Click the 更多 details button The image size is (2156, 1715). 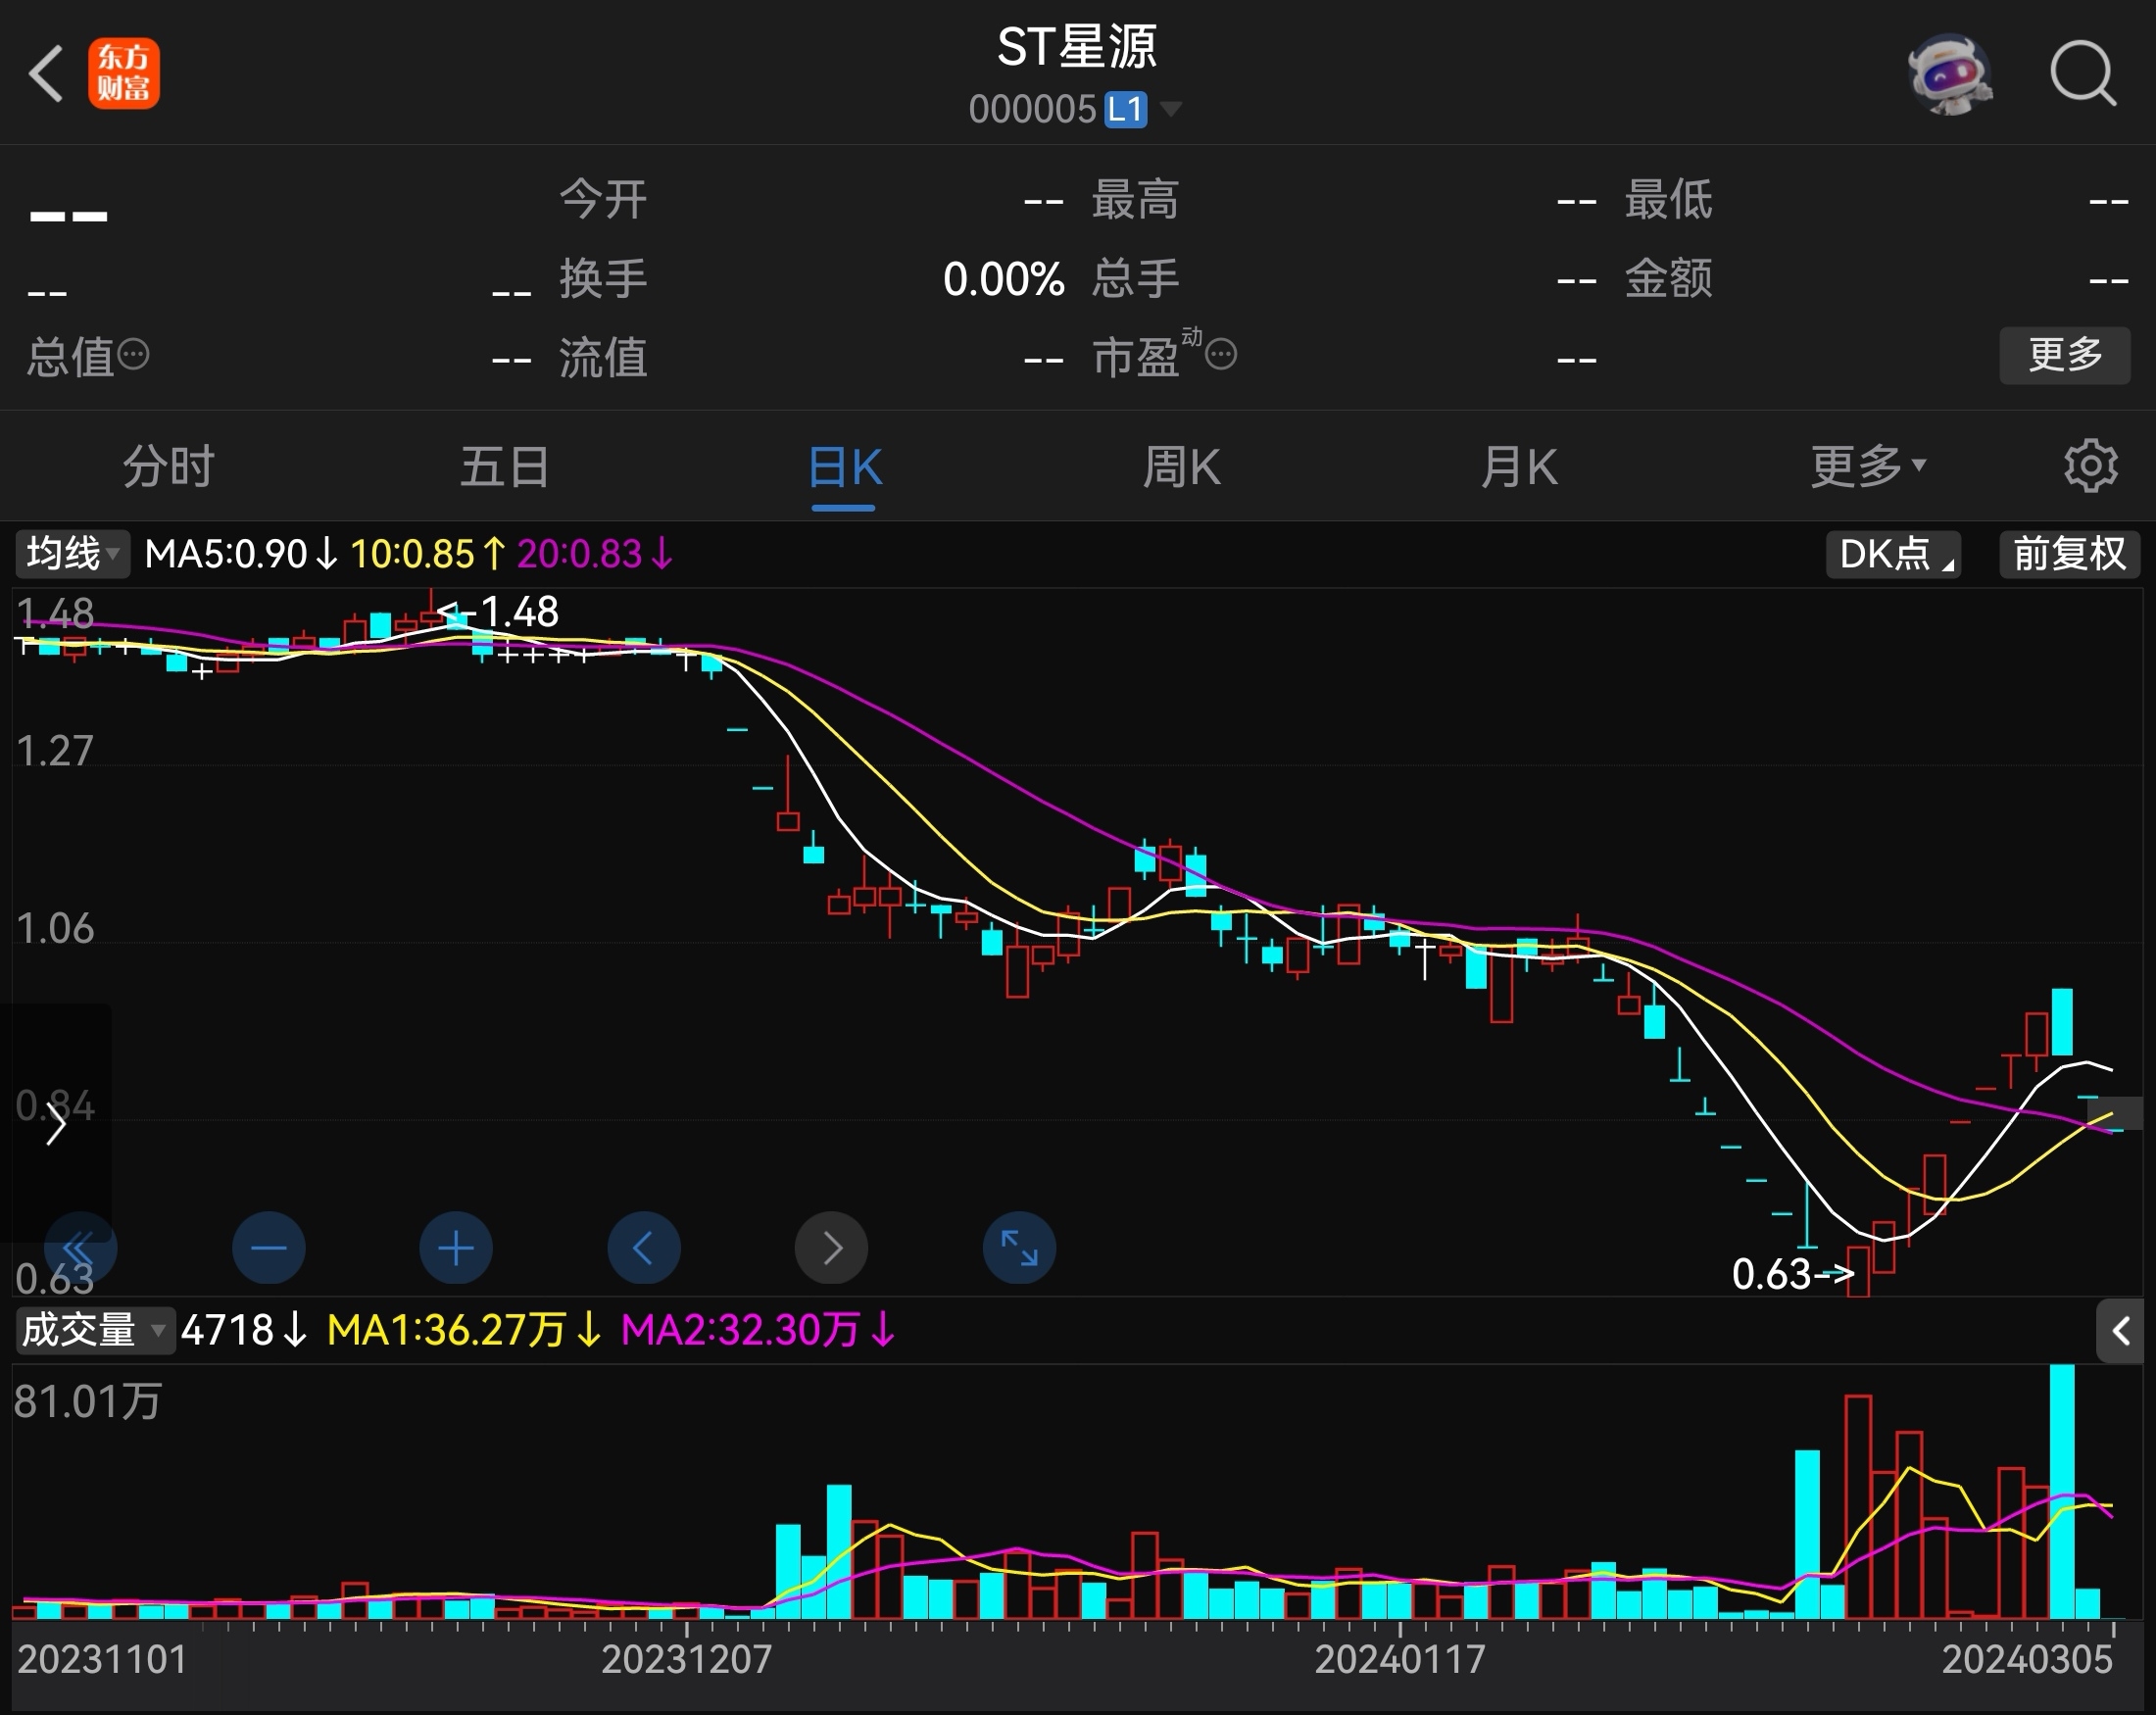point(2064,355)
